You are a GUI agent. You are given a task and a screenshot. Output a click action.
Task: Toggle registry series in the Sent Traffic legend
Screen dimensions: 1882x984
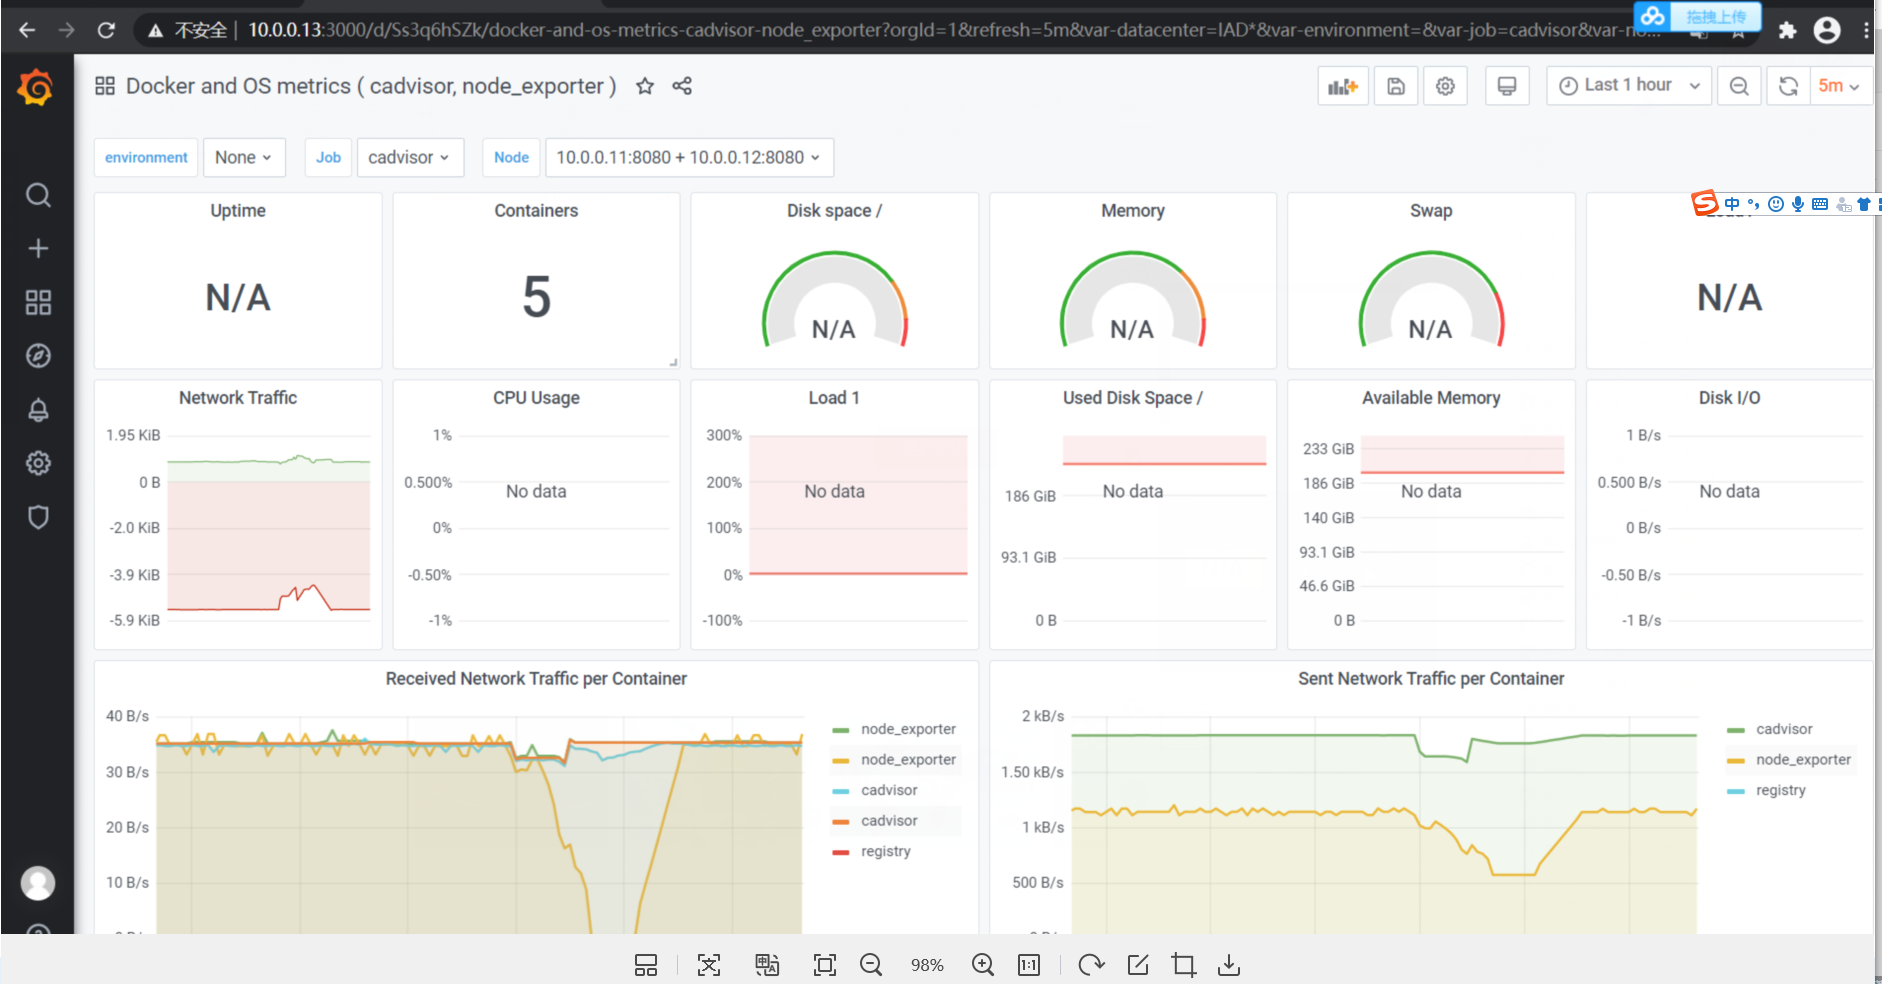(x=1780, y=790)
